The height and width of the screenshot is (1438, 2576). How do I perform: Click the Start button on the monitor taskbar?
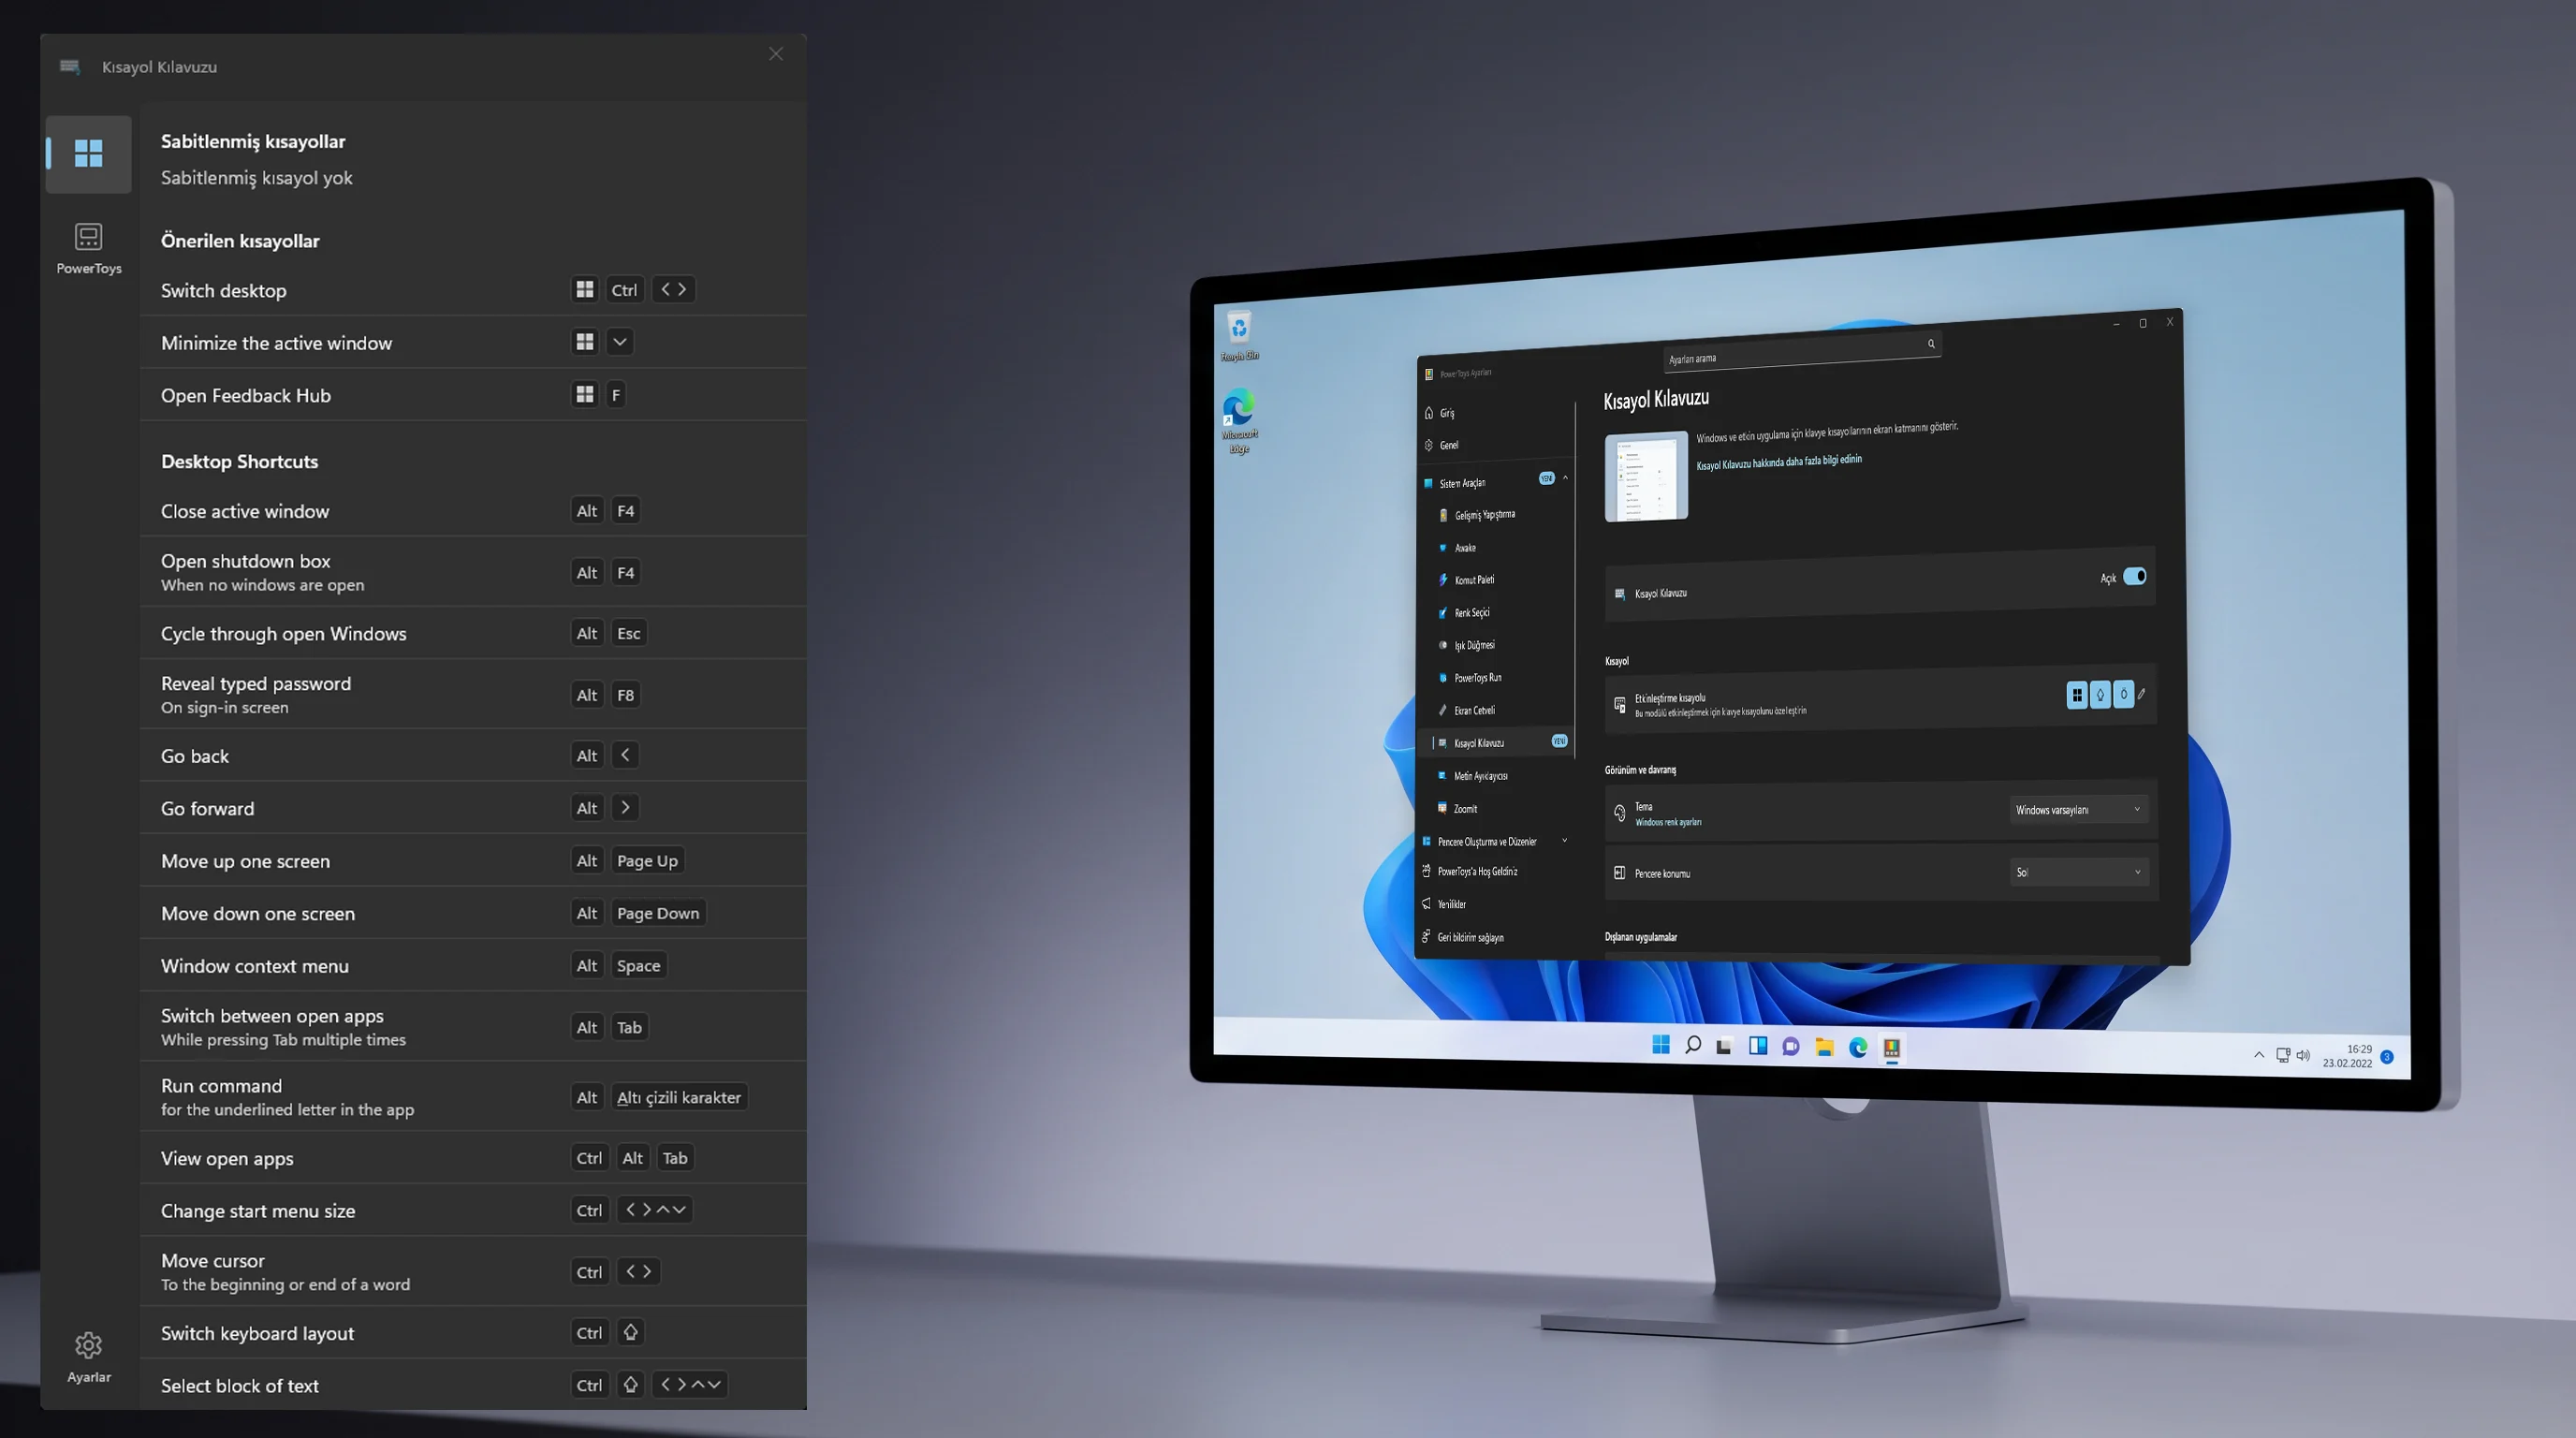[1661, 1044]
